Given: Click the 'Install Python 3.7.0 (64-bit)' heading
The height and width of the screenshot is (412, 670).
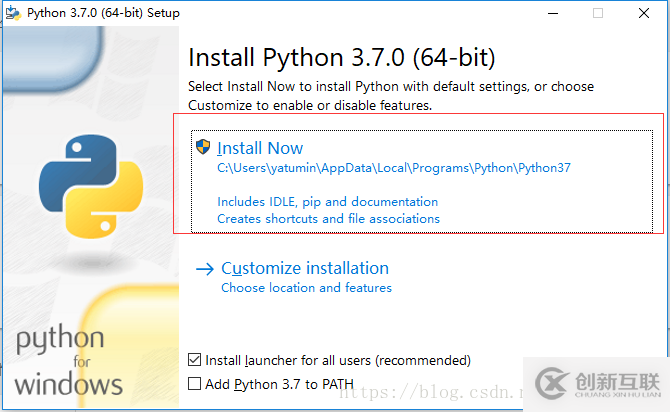Looking at the screenshot, I should [x=341, y=56].
